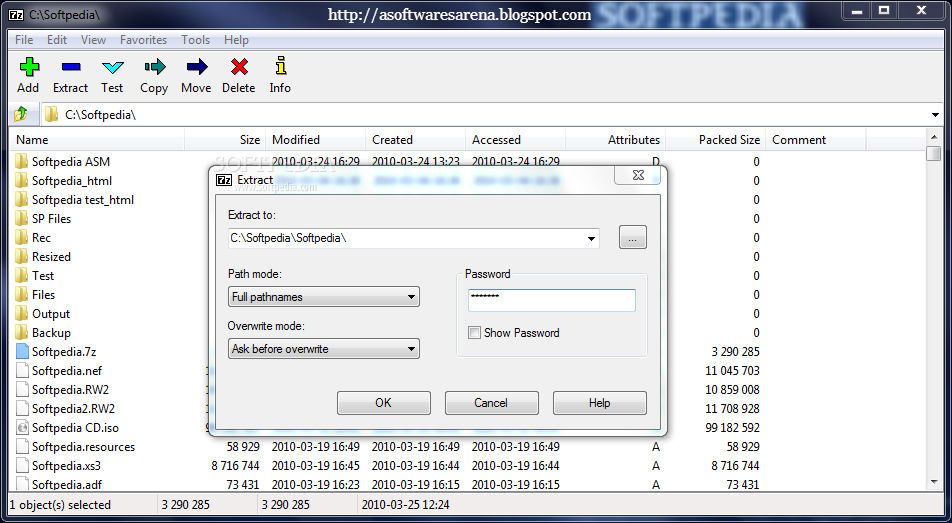This screenshot has height=523, width=952.
Task: Open the Overwrite mode dropdown
Action: (324, 349)
